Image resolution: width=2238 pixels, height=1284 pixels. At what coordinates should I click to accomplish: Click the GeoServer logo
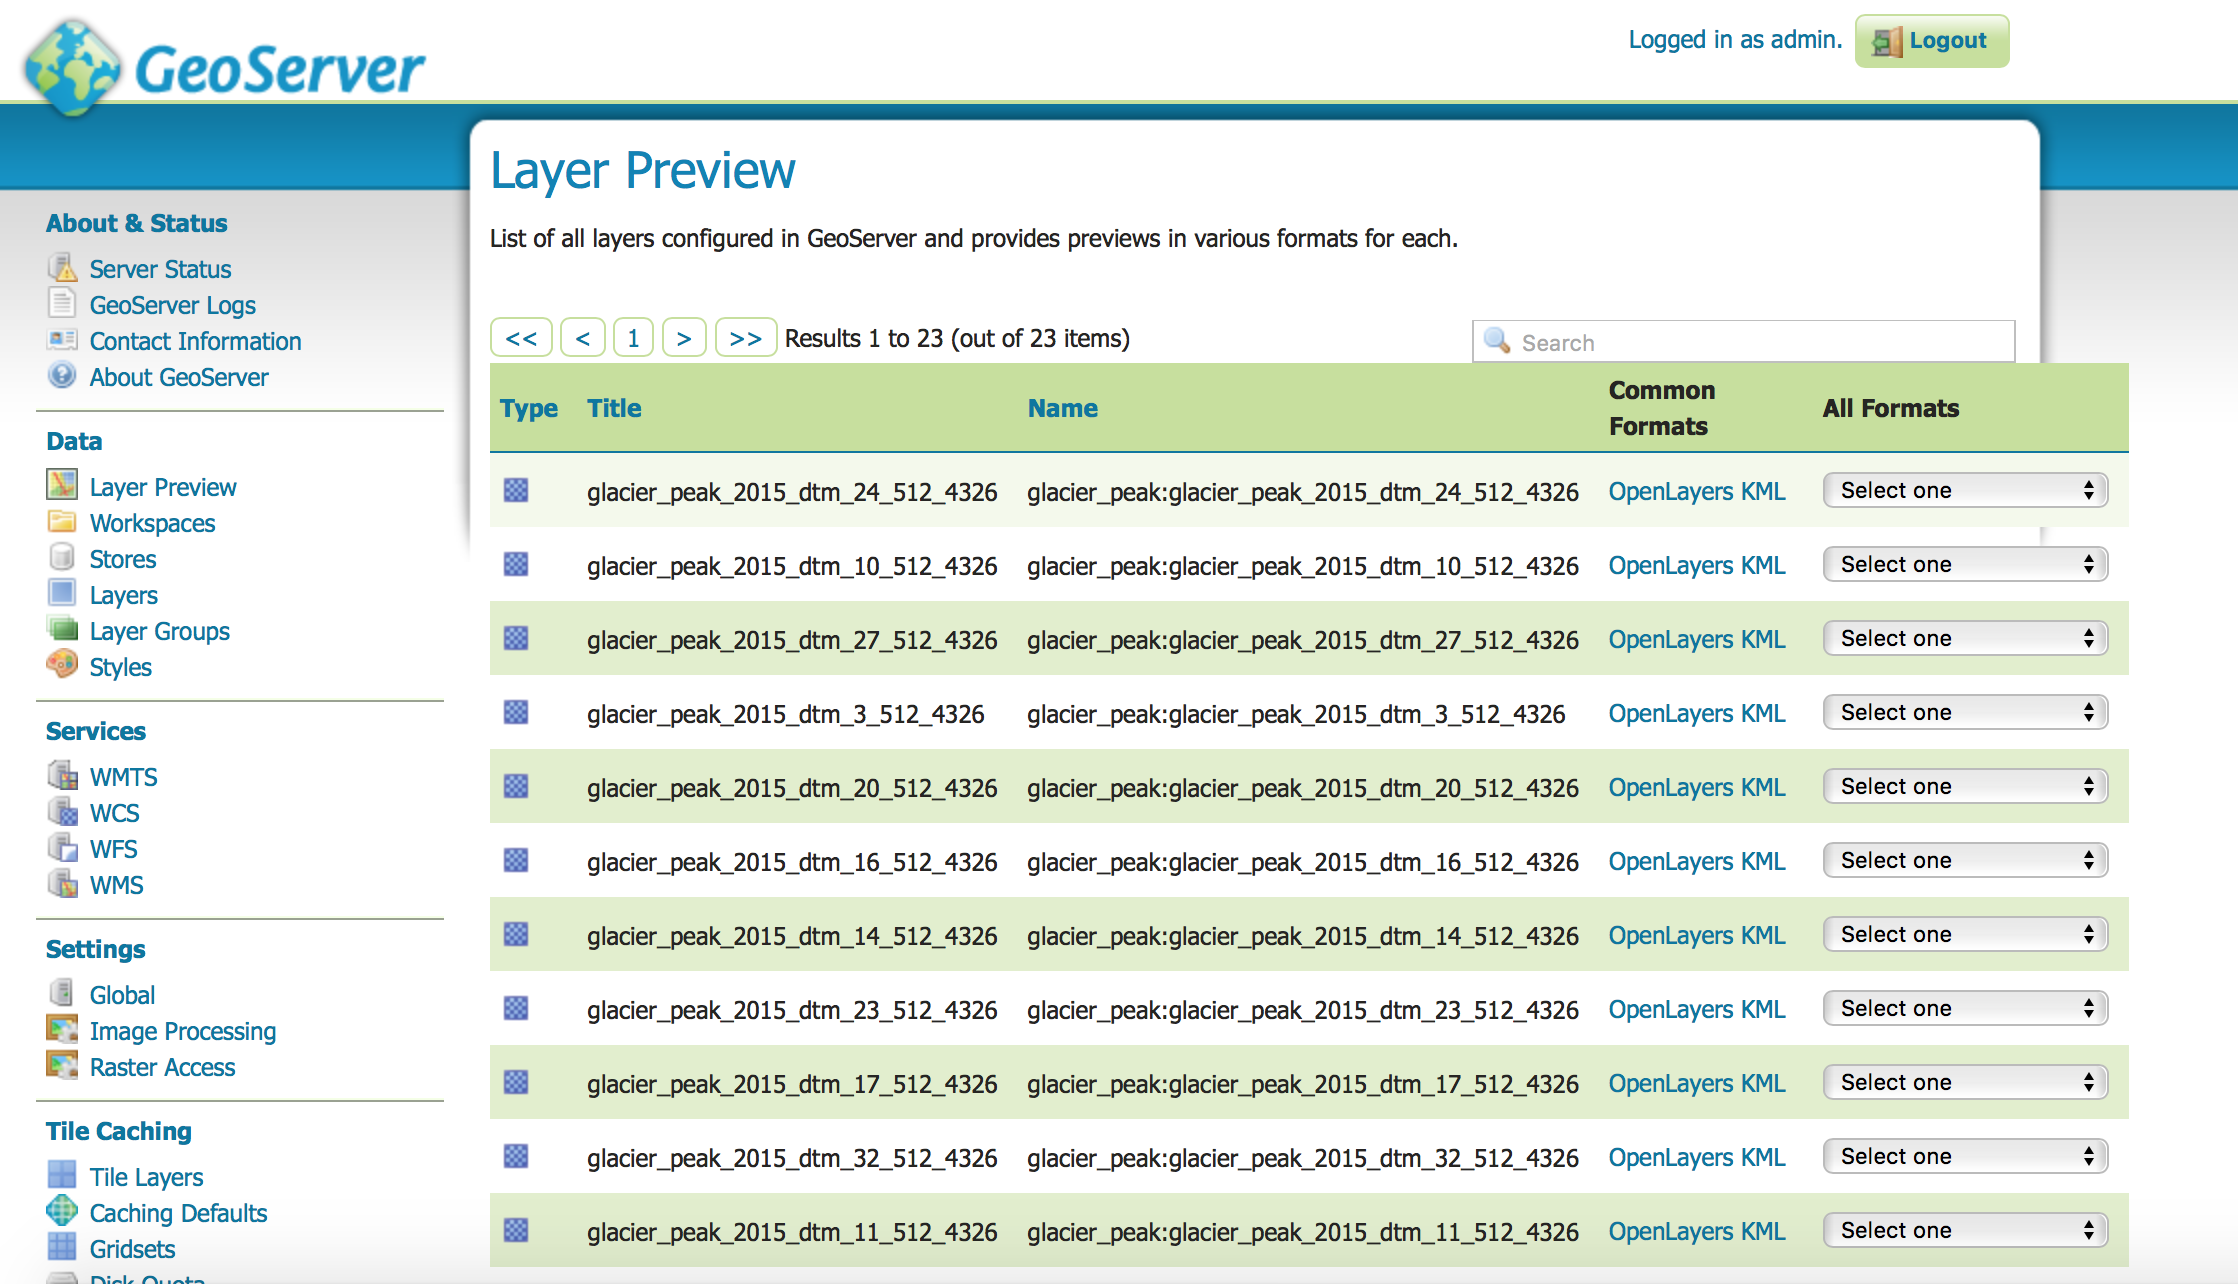coord(225,66)
